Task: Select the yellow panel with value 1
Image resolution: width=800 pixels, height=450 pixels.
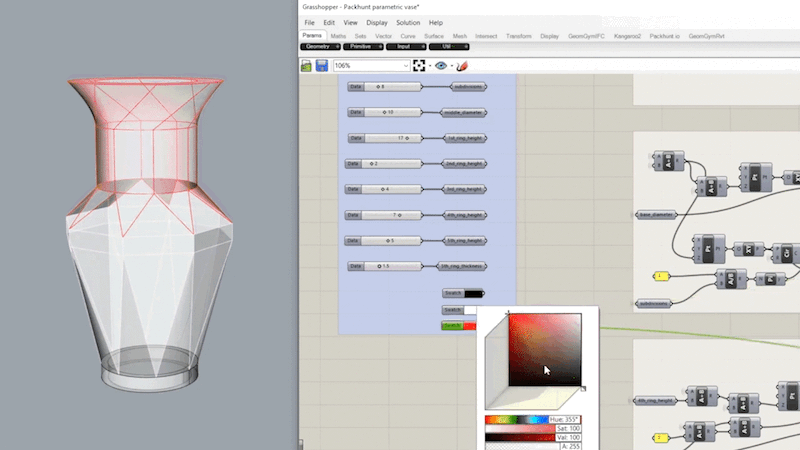Action: pyautogui.click(x=661, y=276)
